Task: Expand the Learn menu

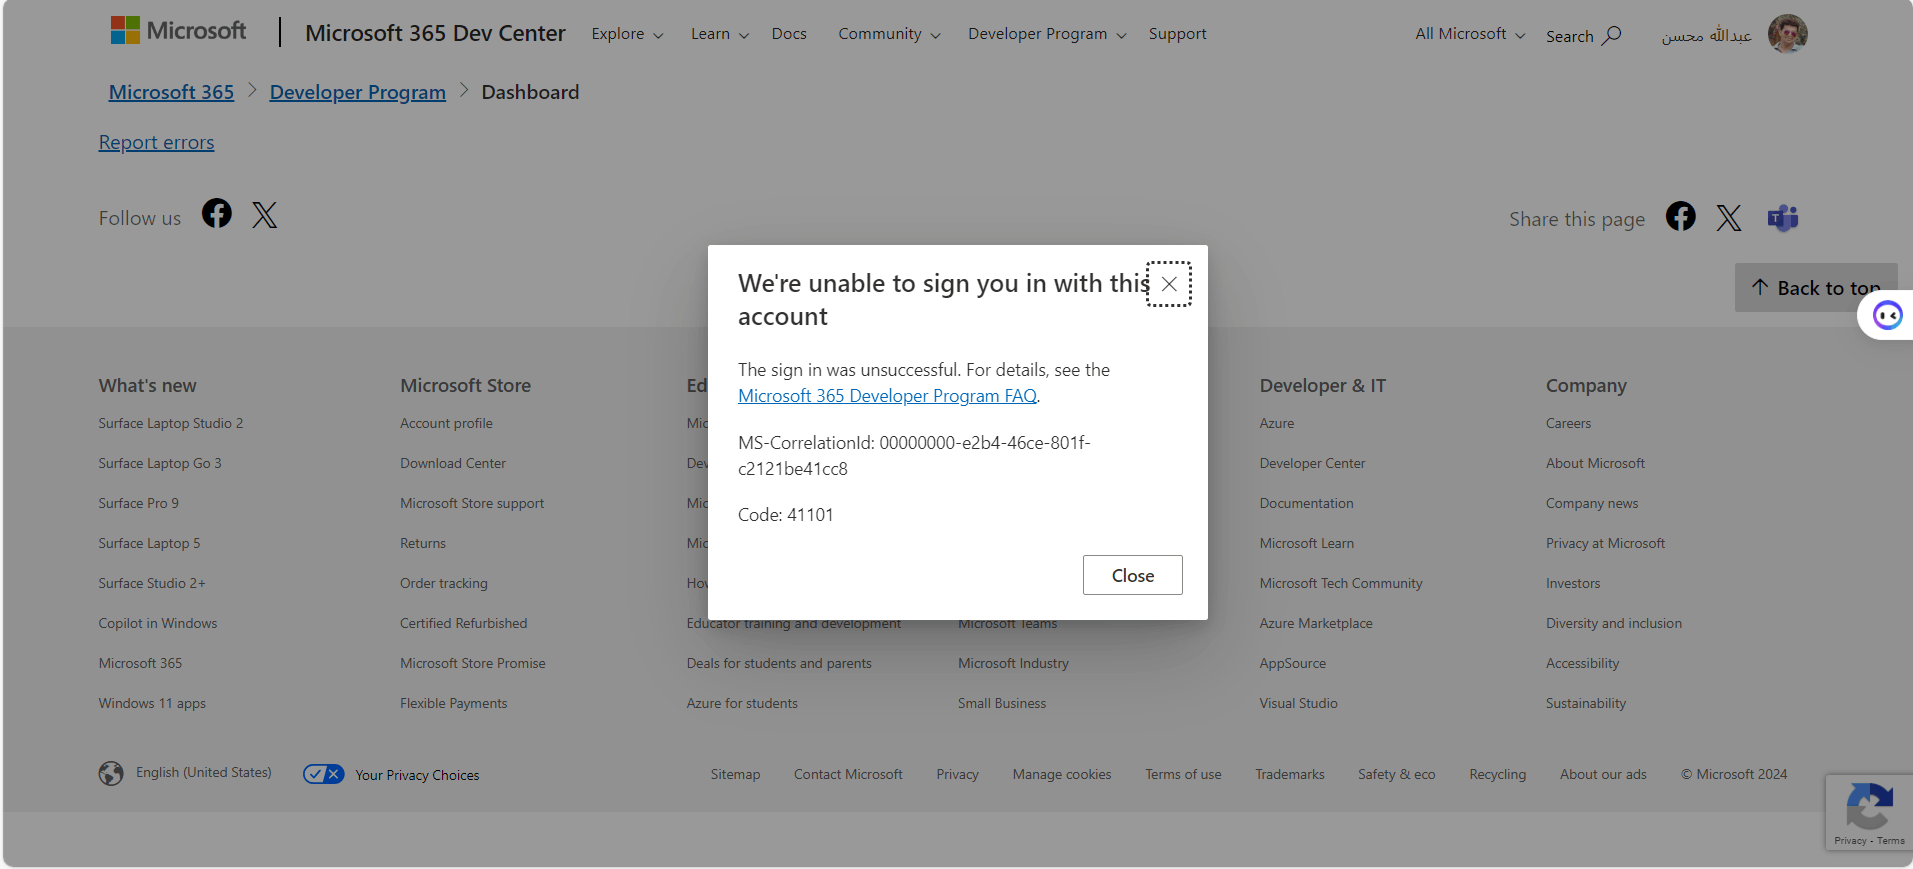Action: tap(720, 34)
